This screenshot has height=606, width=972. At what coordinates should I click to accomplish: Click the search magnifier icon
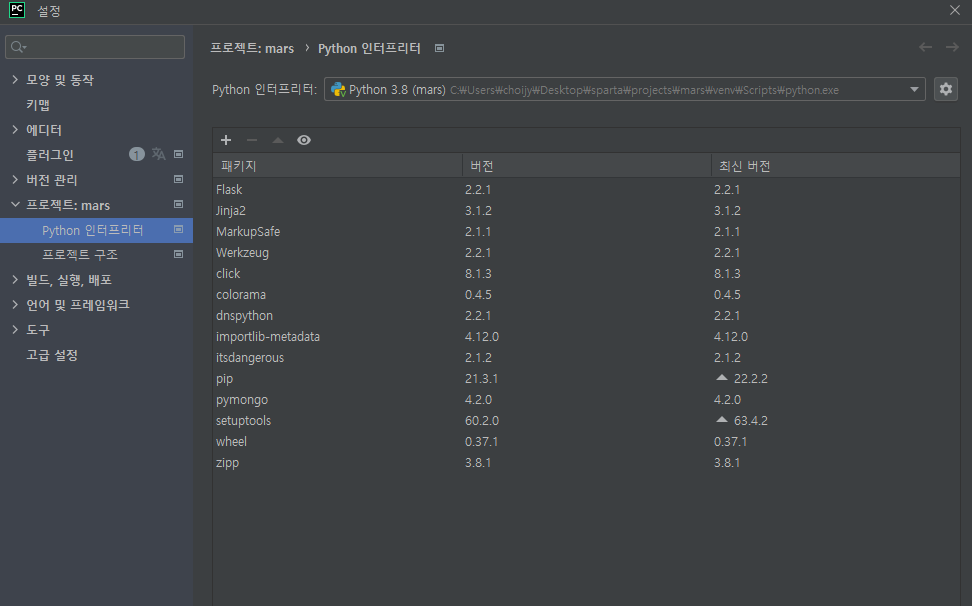click(x=18, y=47)
